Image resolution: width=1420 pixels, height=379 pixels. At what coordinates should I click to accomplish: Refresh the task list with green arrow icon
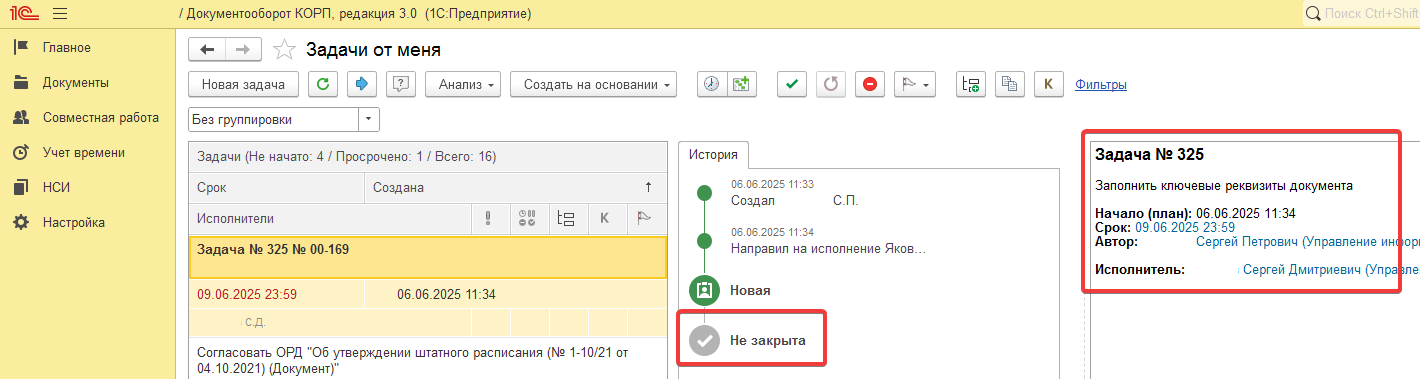pyautogui.click(x=322, y=85)
